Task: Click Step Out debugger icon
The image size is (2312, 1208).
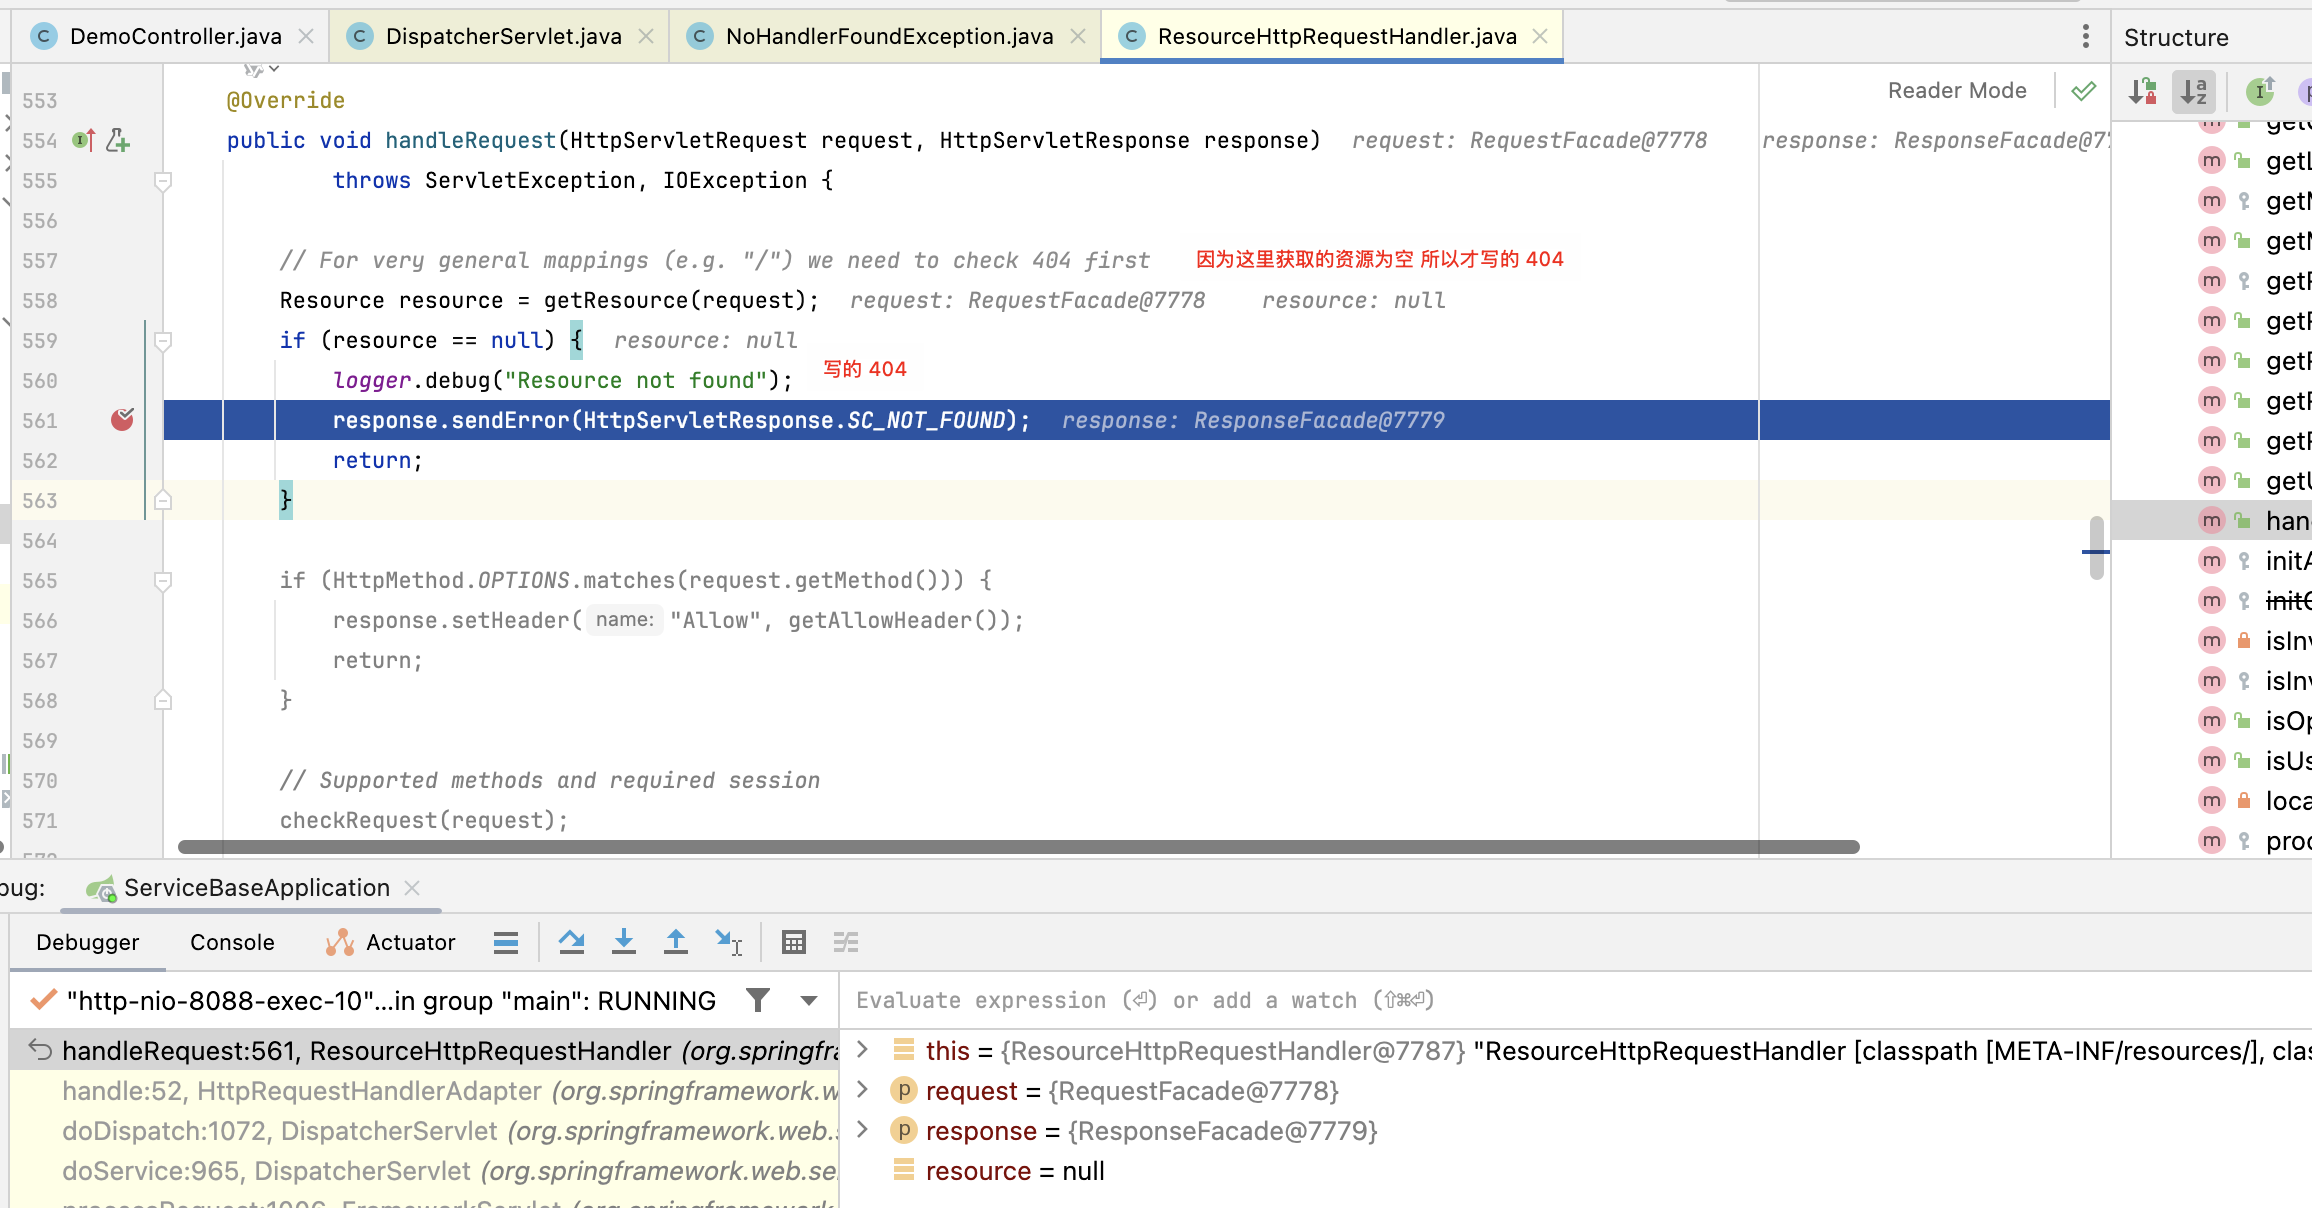Action: pyautogui.click(x=676, y=942)
